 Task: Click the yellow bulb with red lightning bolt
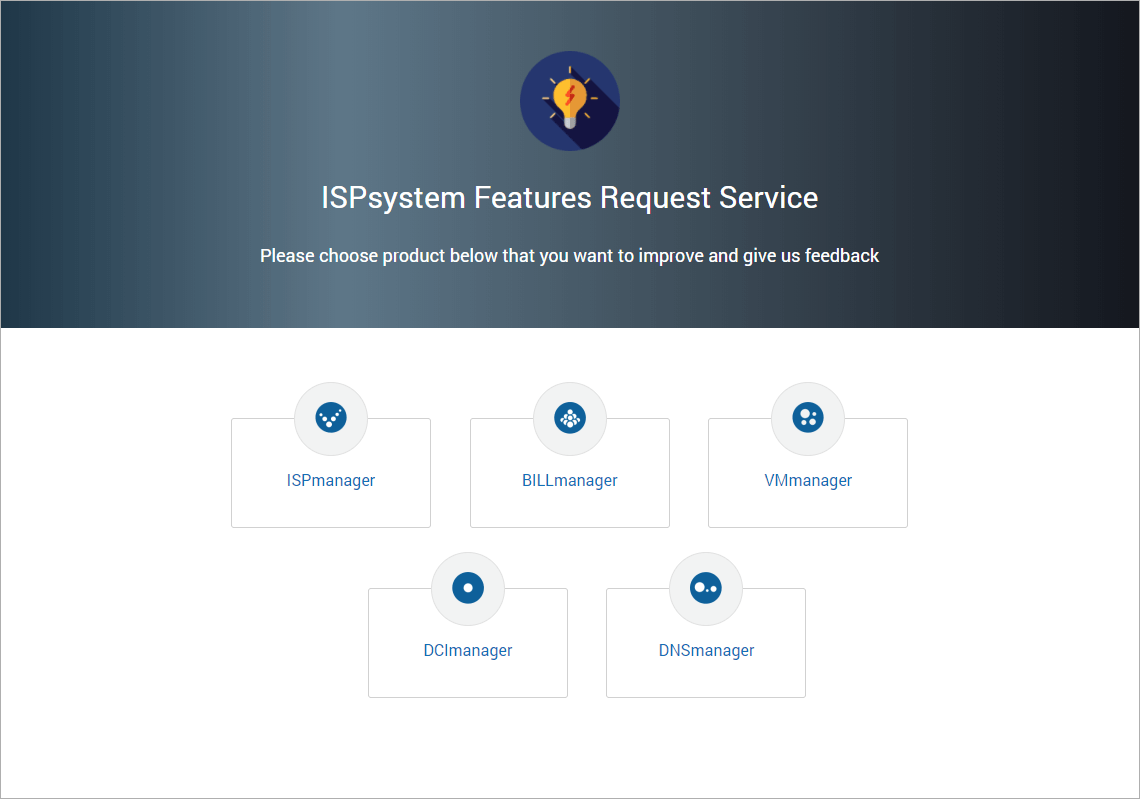(570, 100)
